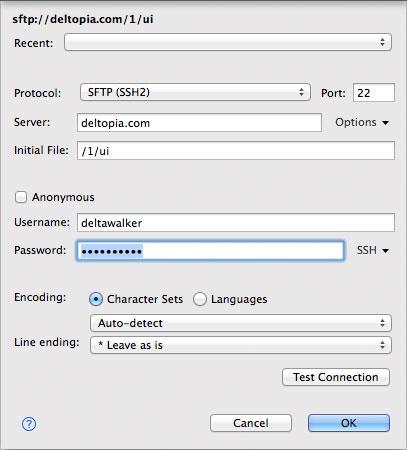The image size is (407, 450).
Task: Click the Username field deltawalker
Action: click(x=236, y=223)
